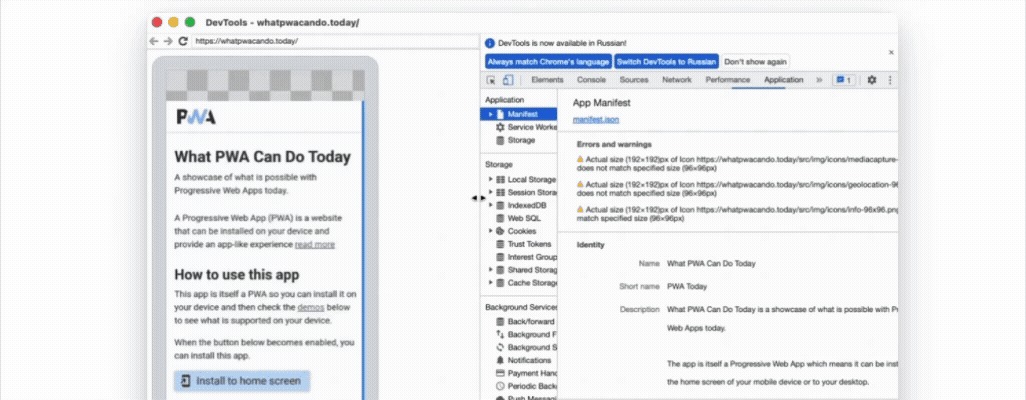This screenshot has height=400, width=1026.
Task: Click the Session Storage grid icon
Action: [501, 192]
